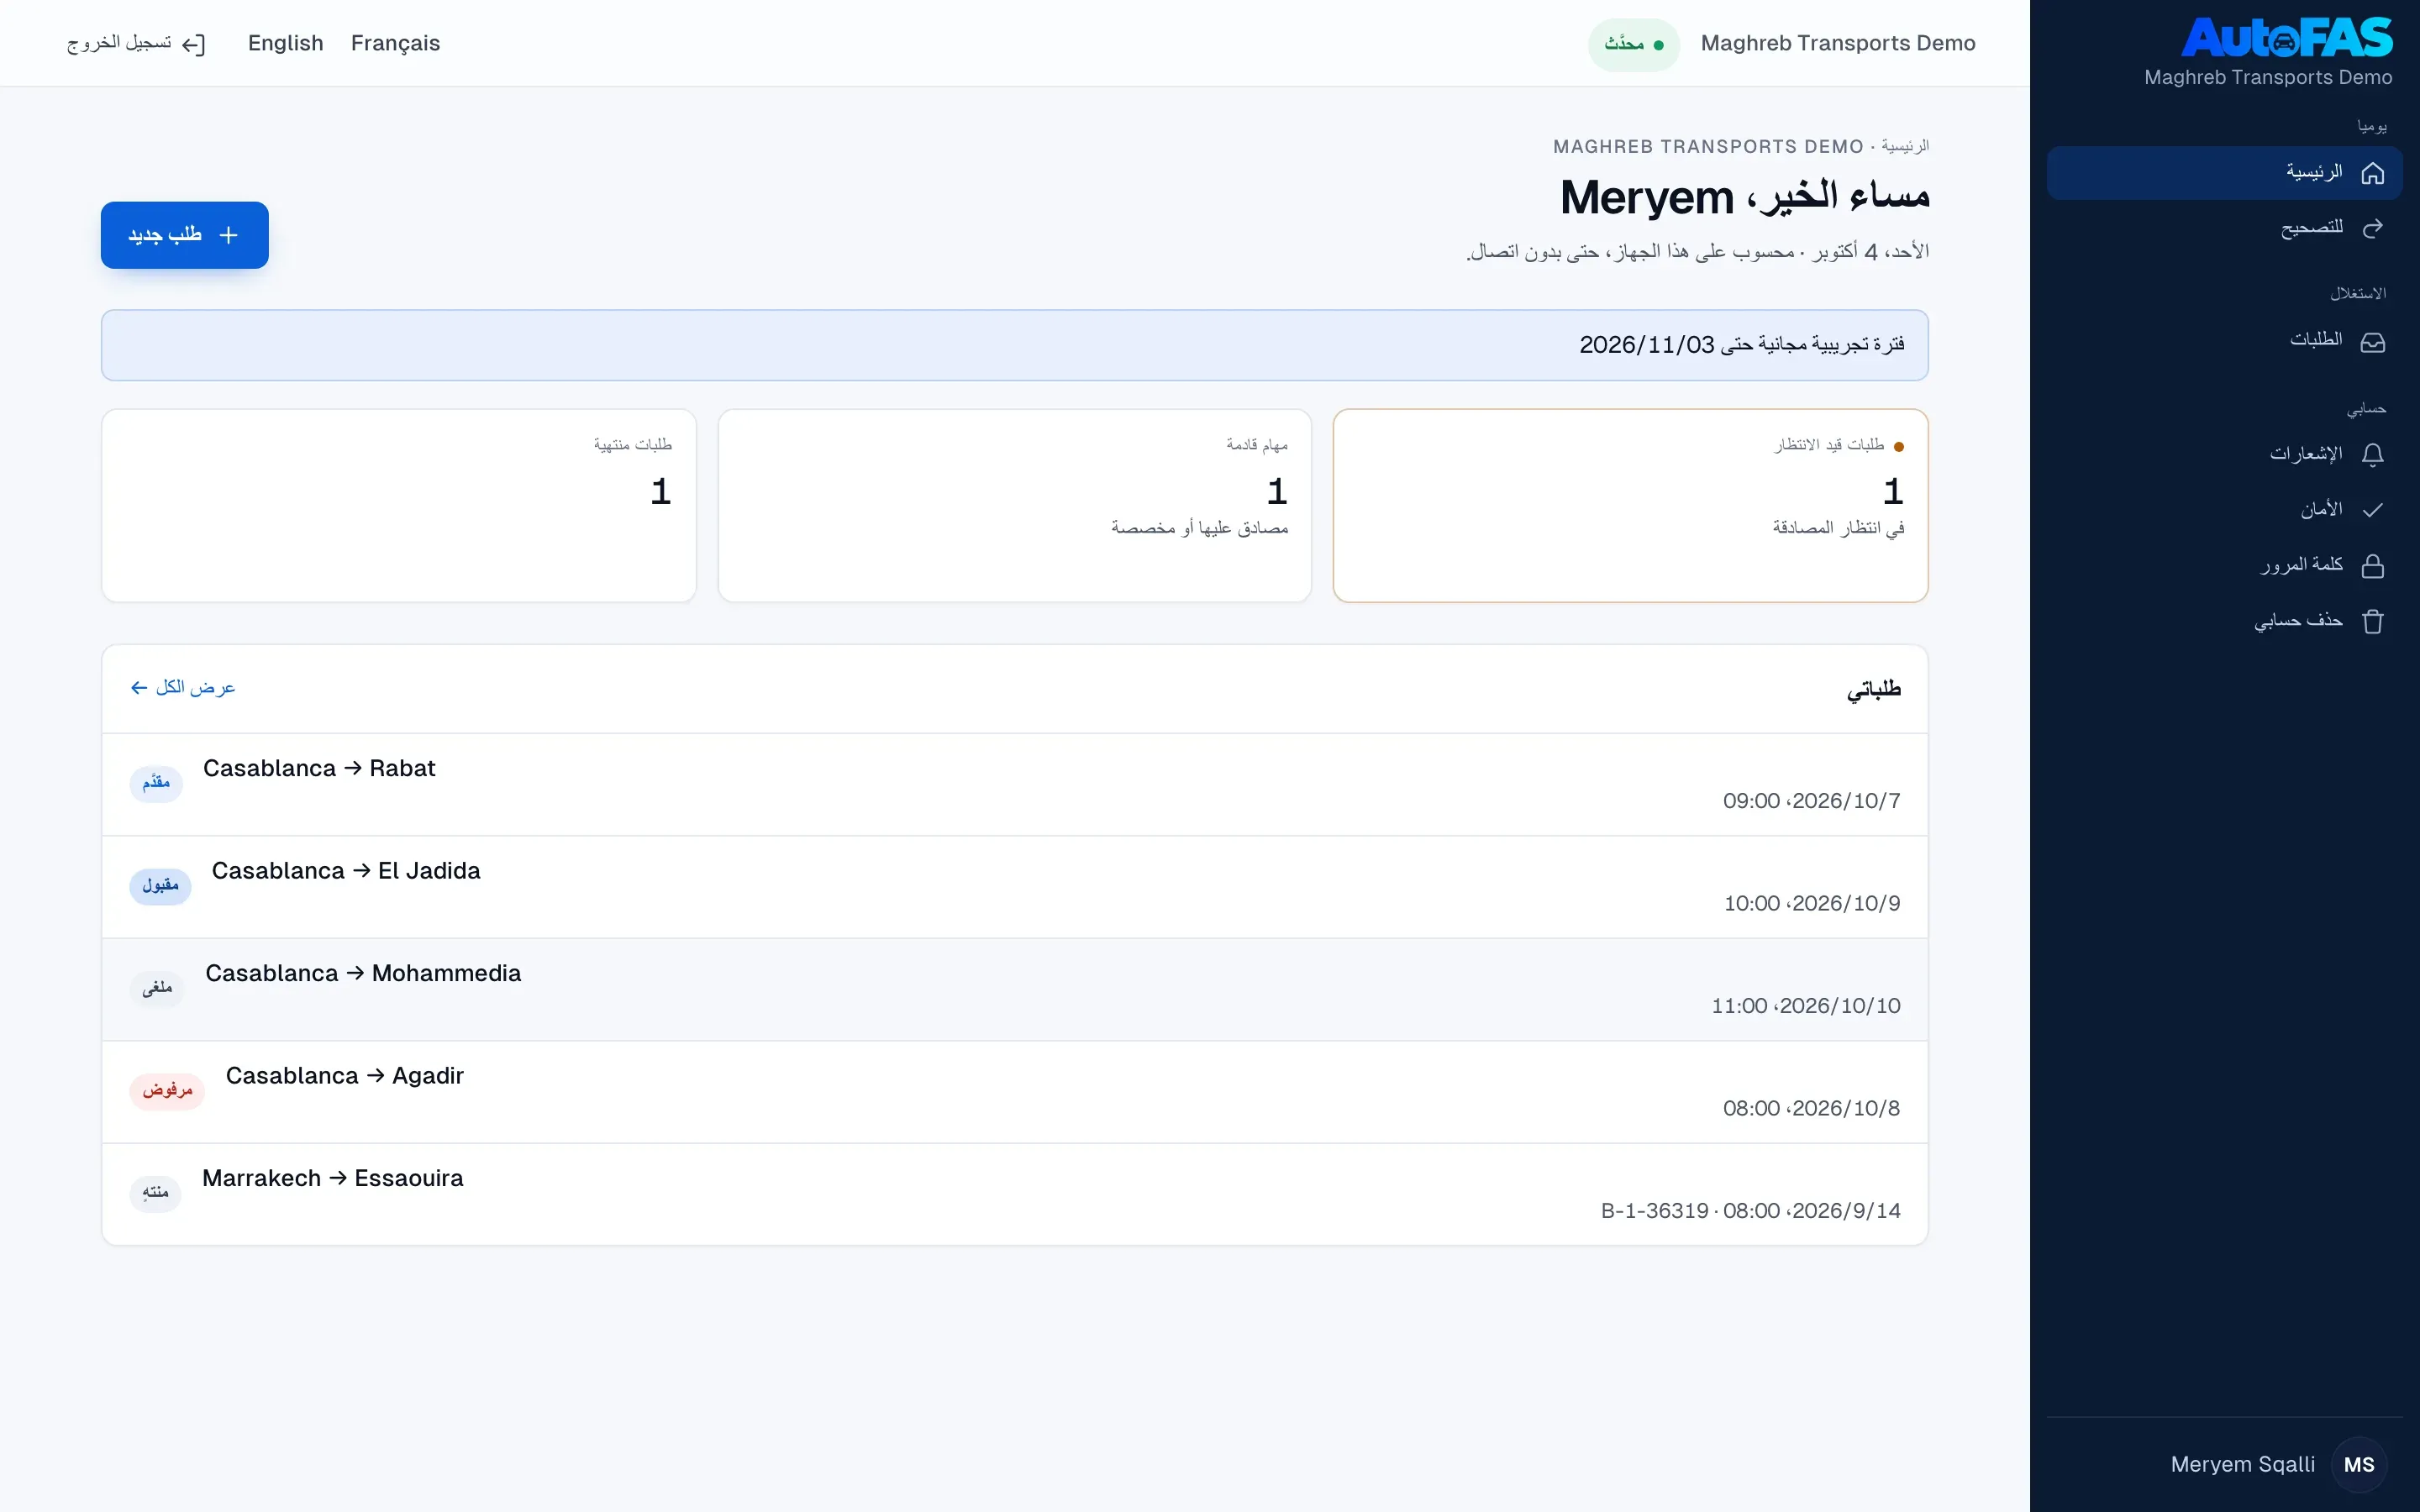2420x1512 pixels.
Task: Click the مقدّم submitted status badge
Action: (156, 783)
